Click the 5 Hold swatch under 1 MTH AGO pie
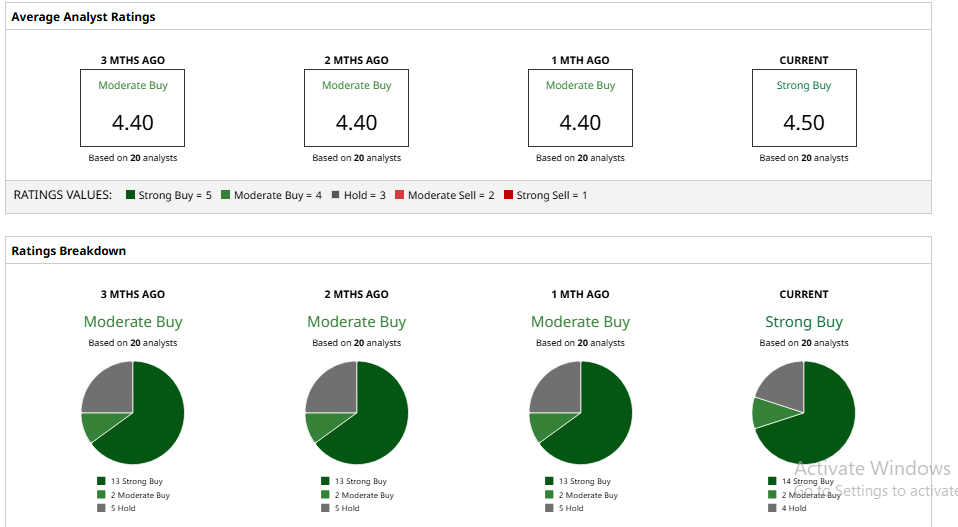The height and width of the screenshot is (527, 958). pos(549,508)
